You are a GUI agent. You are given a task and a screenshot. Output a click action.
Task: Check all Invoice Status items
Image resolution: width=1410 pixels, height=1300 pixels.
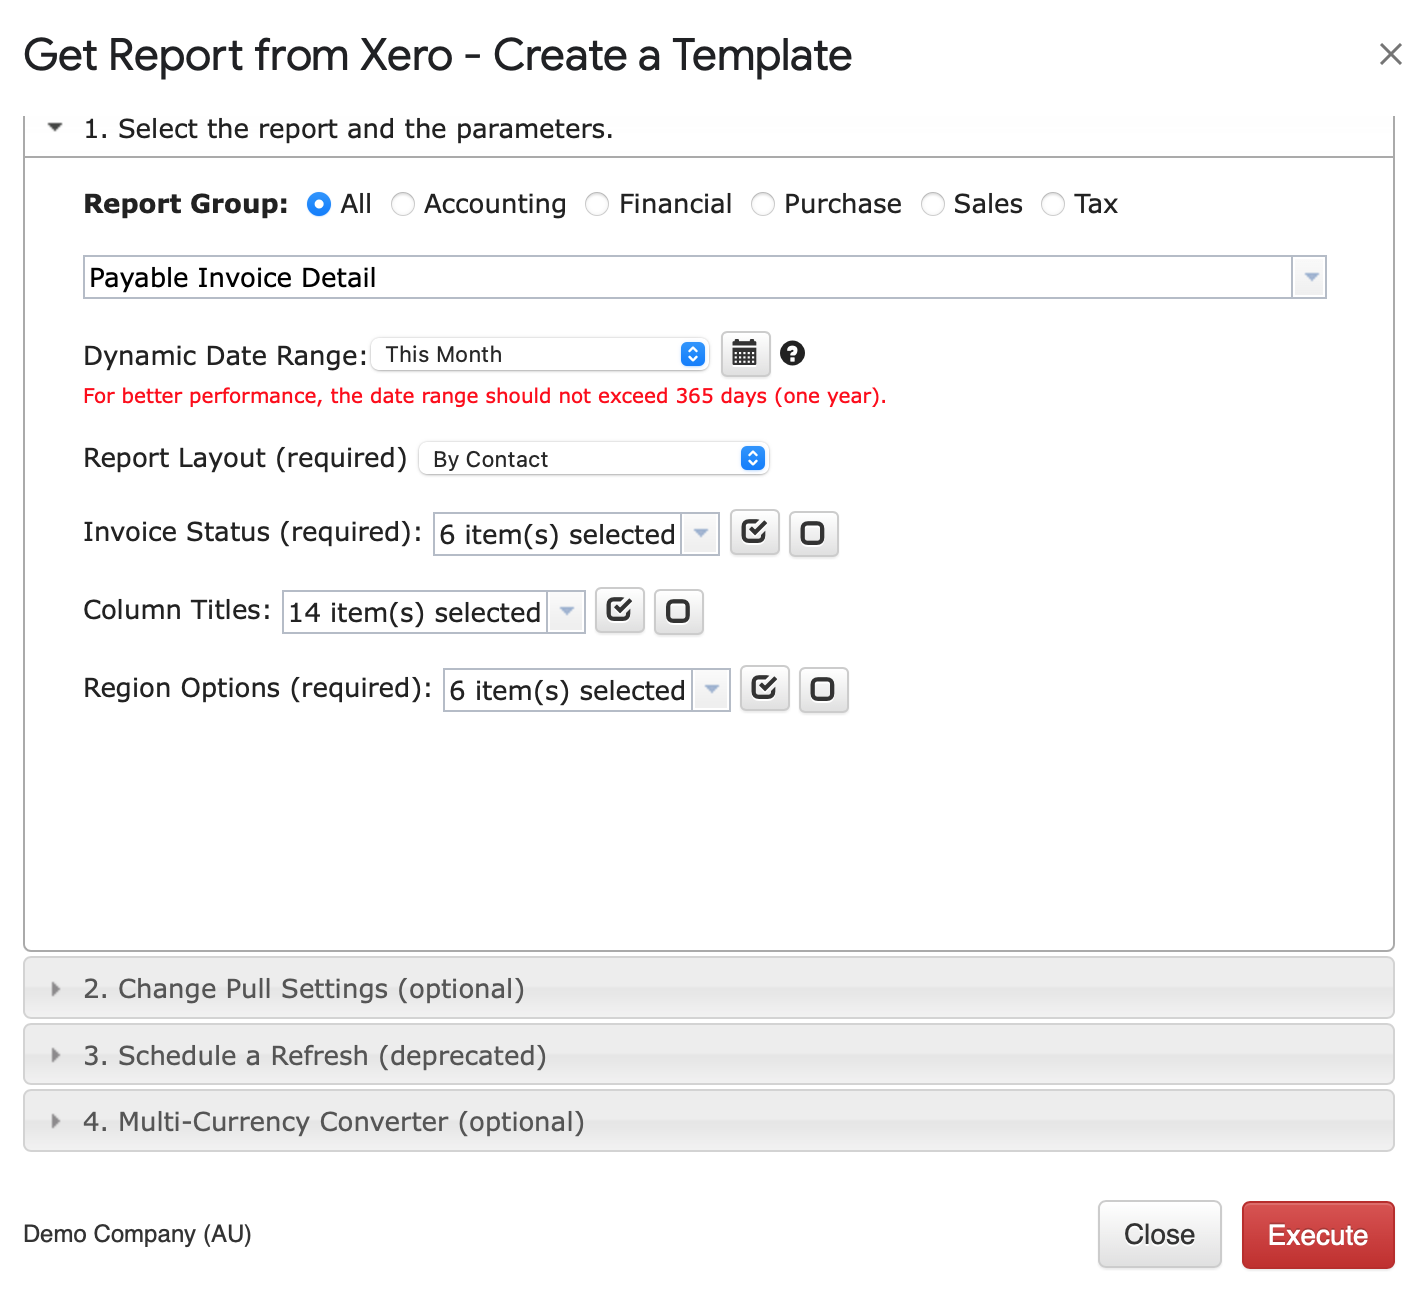click(x=754, y=533)
